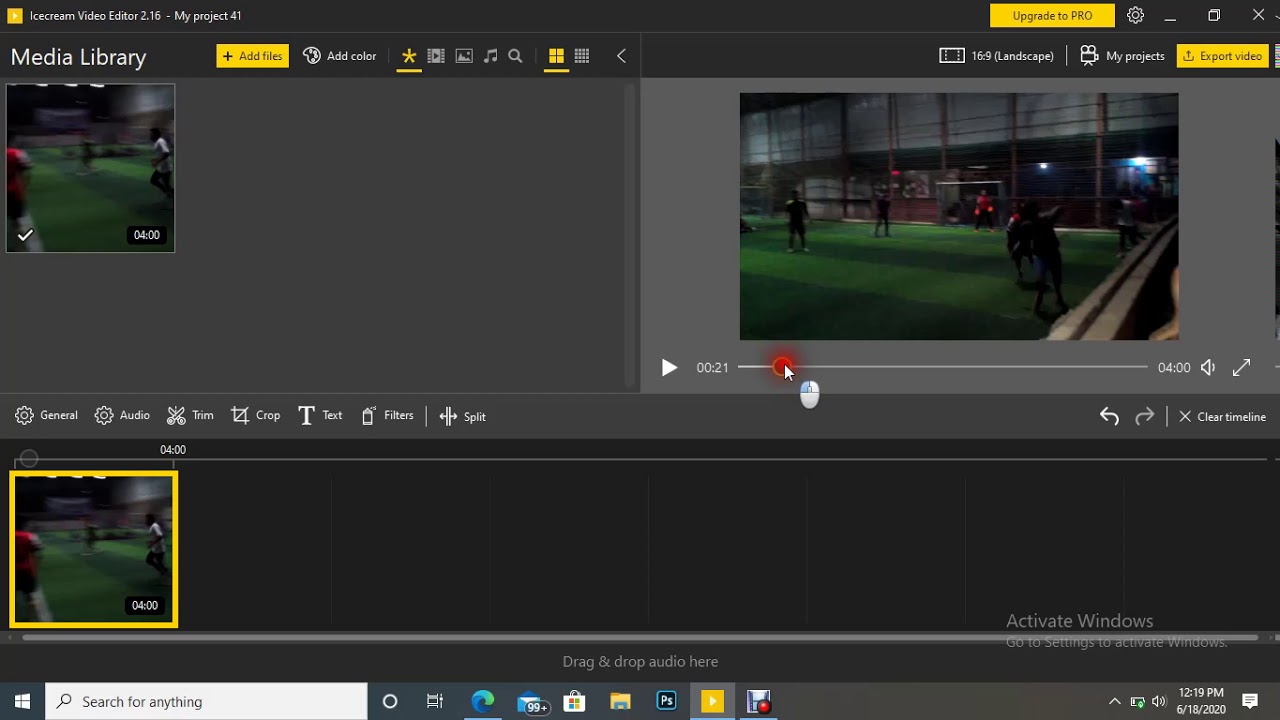Open General clip settings
Viewport: 1280px width, 720px height.
pyautogui.click(x=46, y=416)
